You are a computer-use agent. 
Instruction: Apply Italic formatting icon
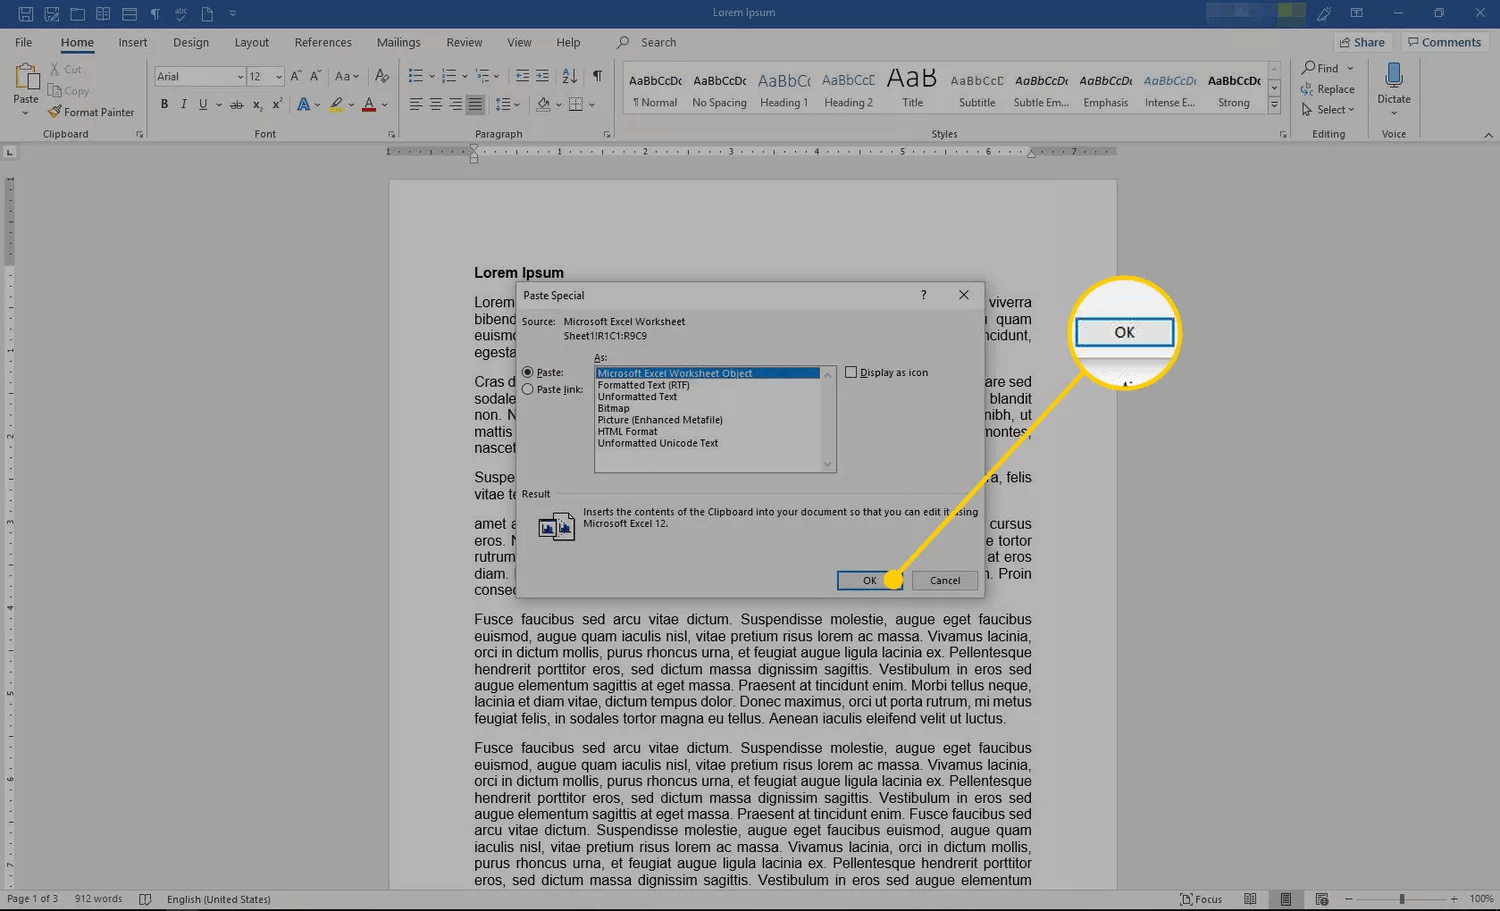(x=183, y=104)
